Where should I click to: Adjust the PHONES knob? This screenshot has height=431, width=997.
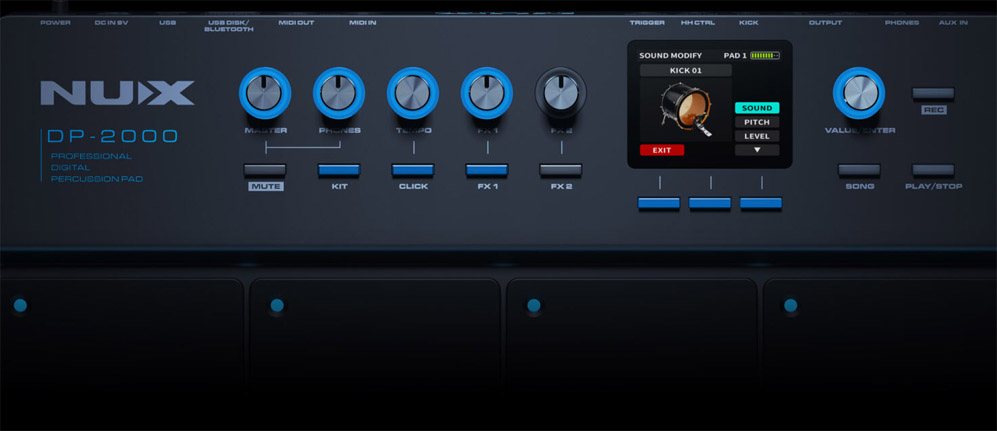338,93
